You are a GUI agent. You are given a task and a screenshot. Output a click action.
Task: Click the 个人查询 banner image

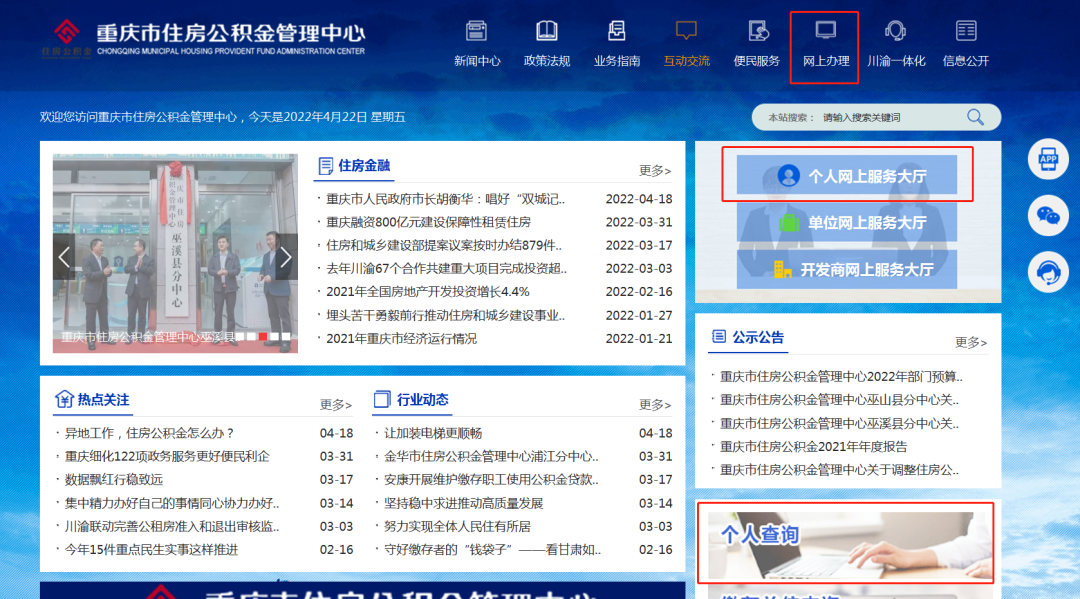click(846, 543)
